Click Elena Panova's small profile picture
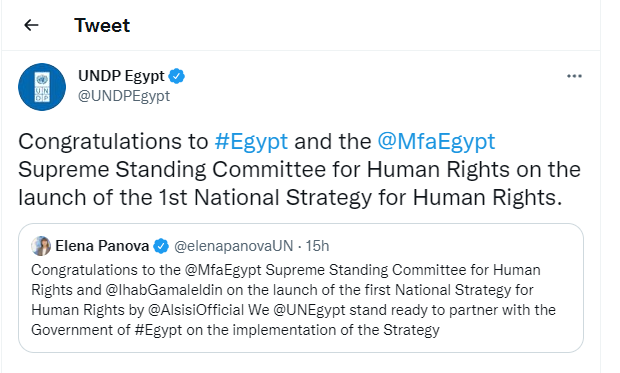 point(41,246)
